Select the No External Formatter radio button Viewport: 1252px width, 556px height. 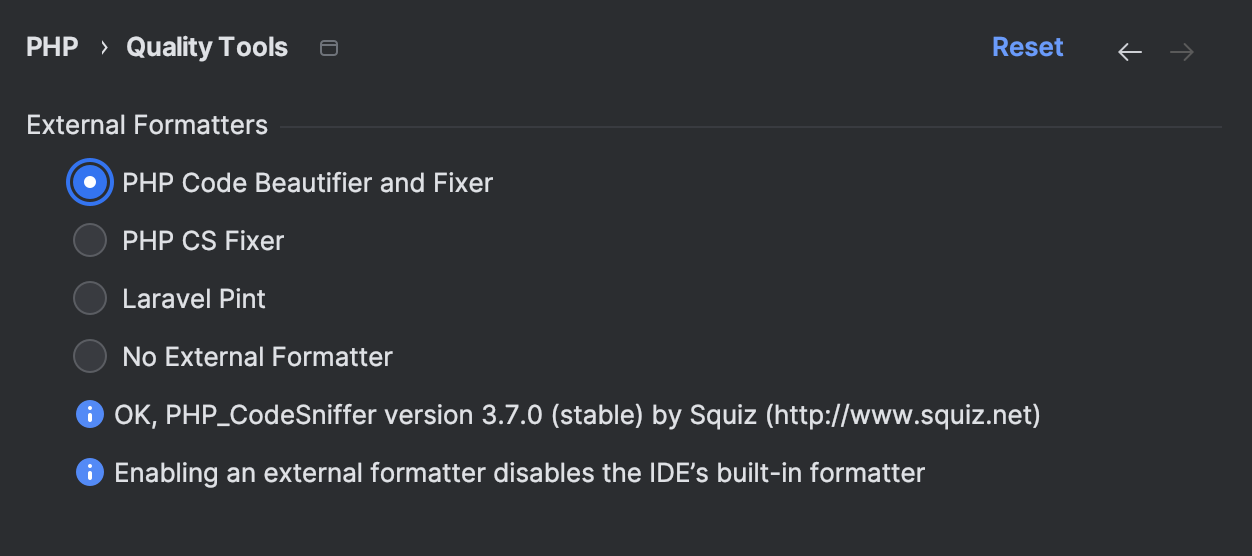coord(90,357)
